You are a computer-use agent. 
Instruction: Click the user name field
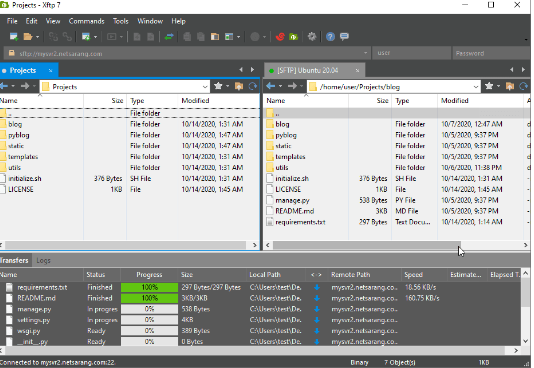pyautogui.click(x=411, y=53)
